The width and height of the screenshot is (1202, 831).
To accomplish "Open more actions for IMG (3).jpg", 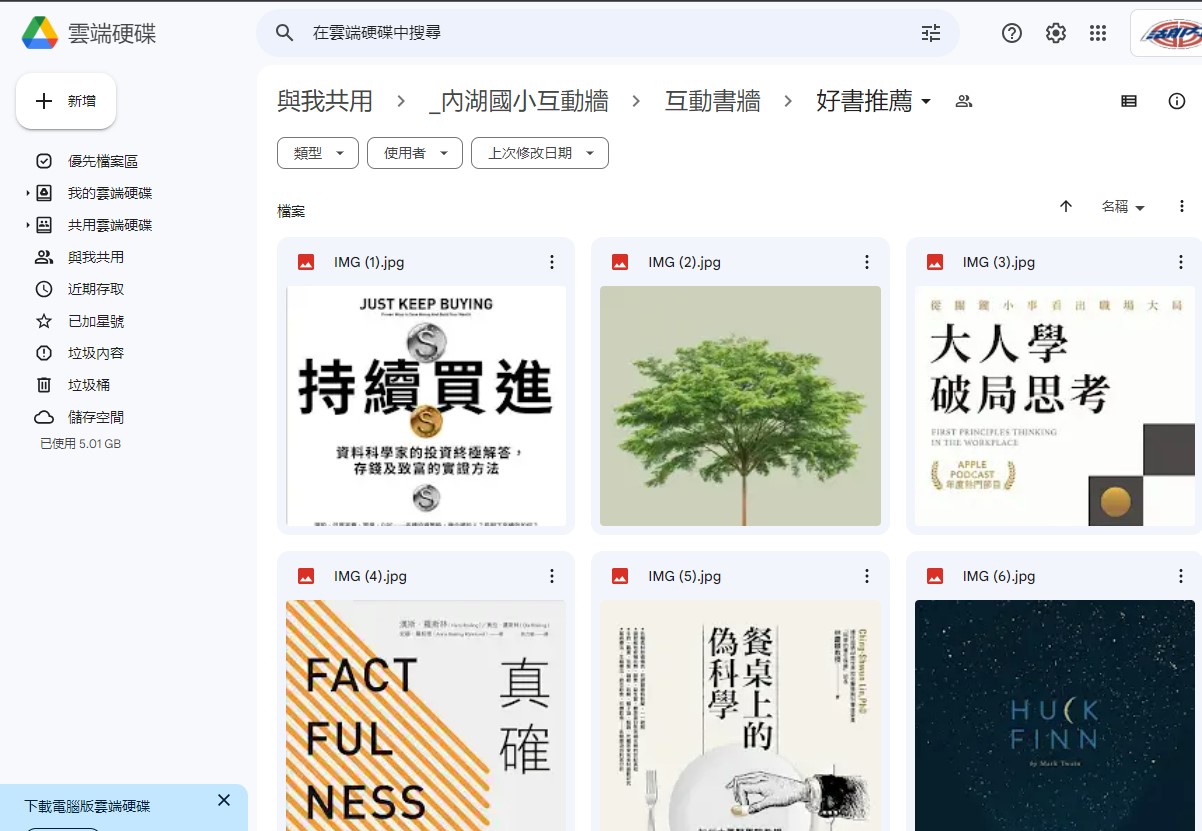I will 1181,262.
